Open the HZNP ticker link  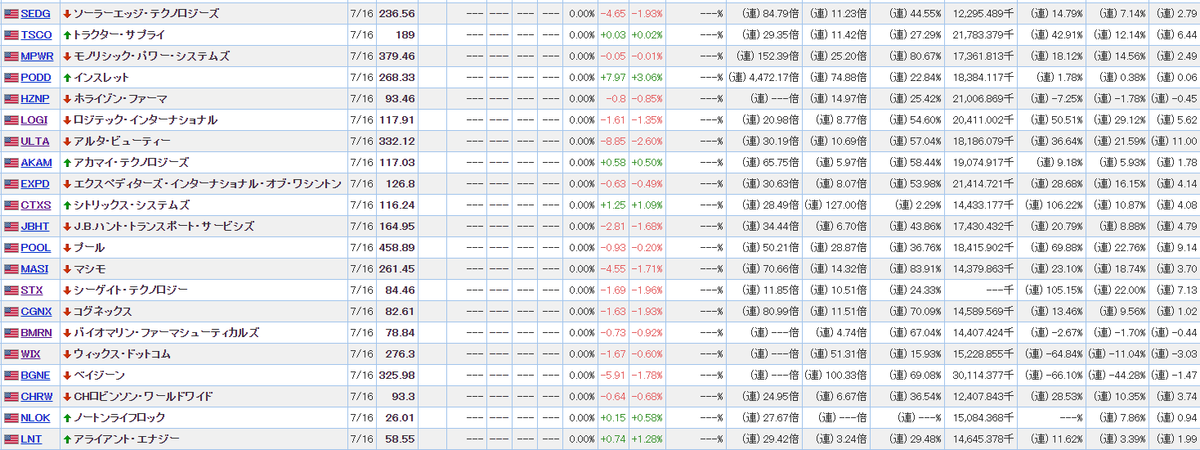[x=36, y=98]
